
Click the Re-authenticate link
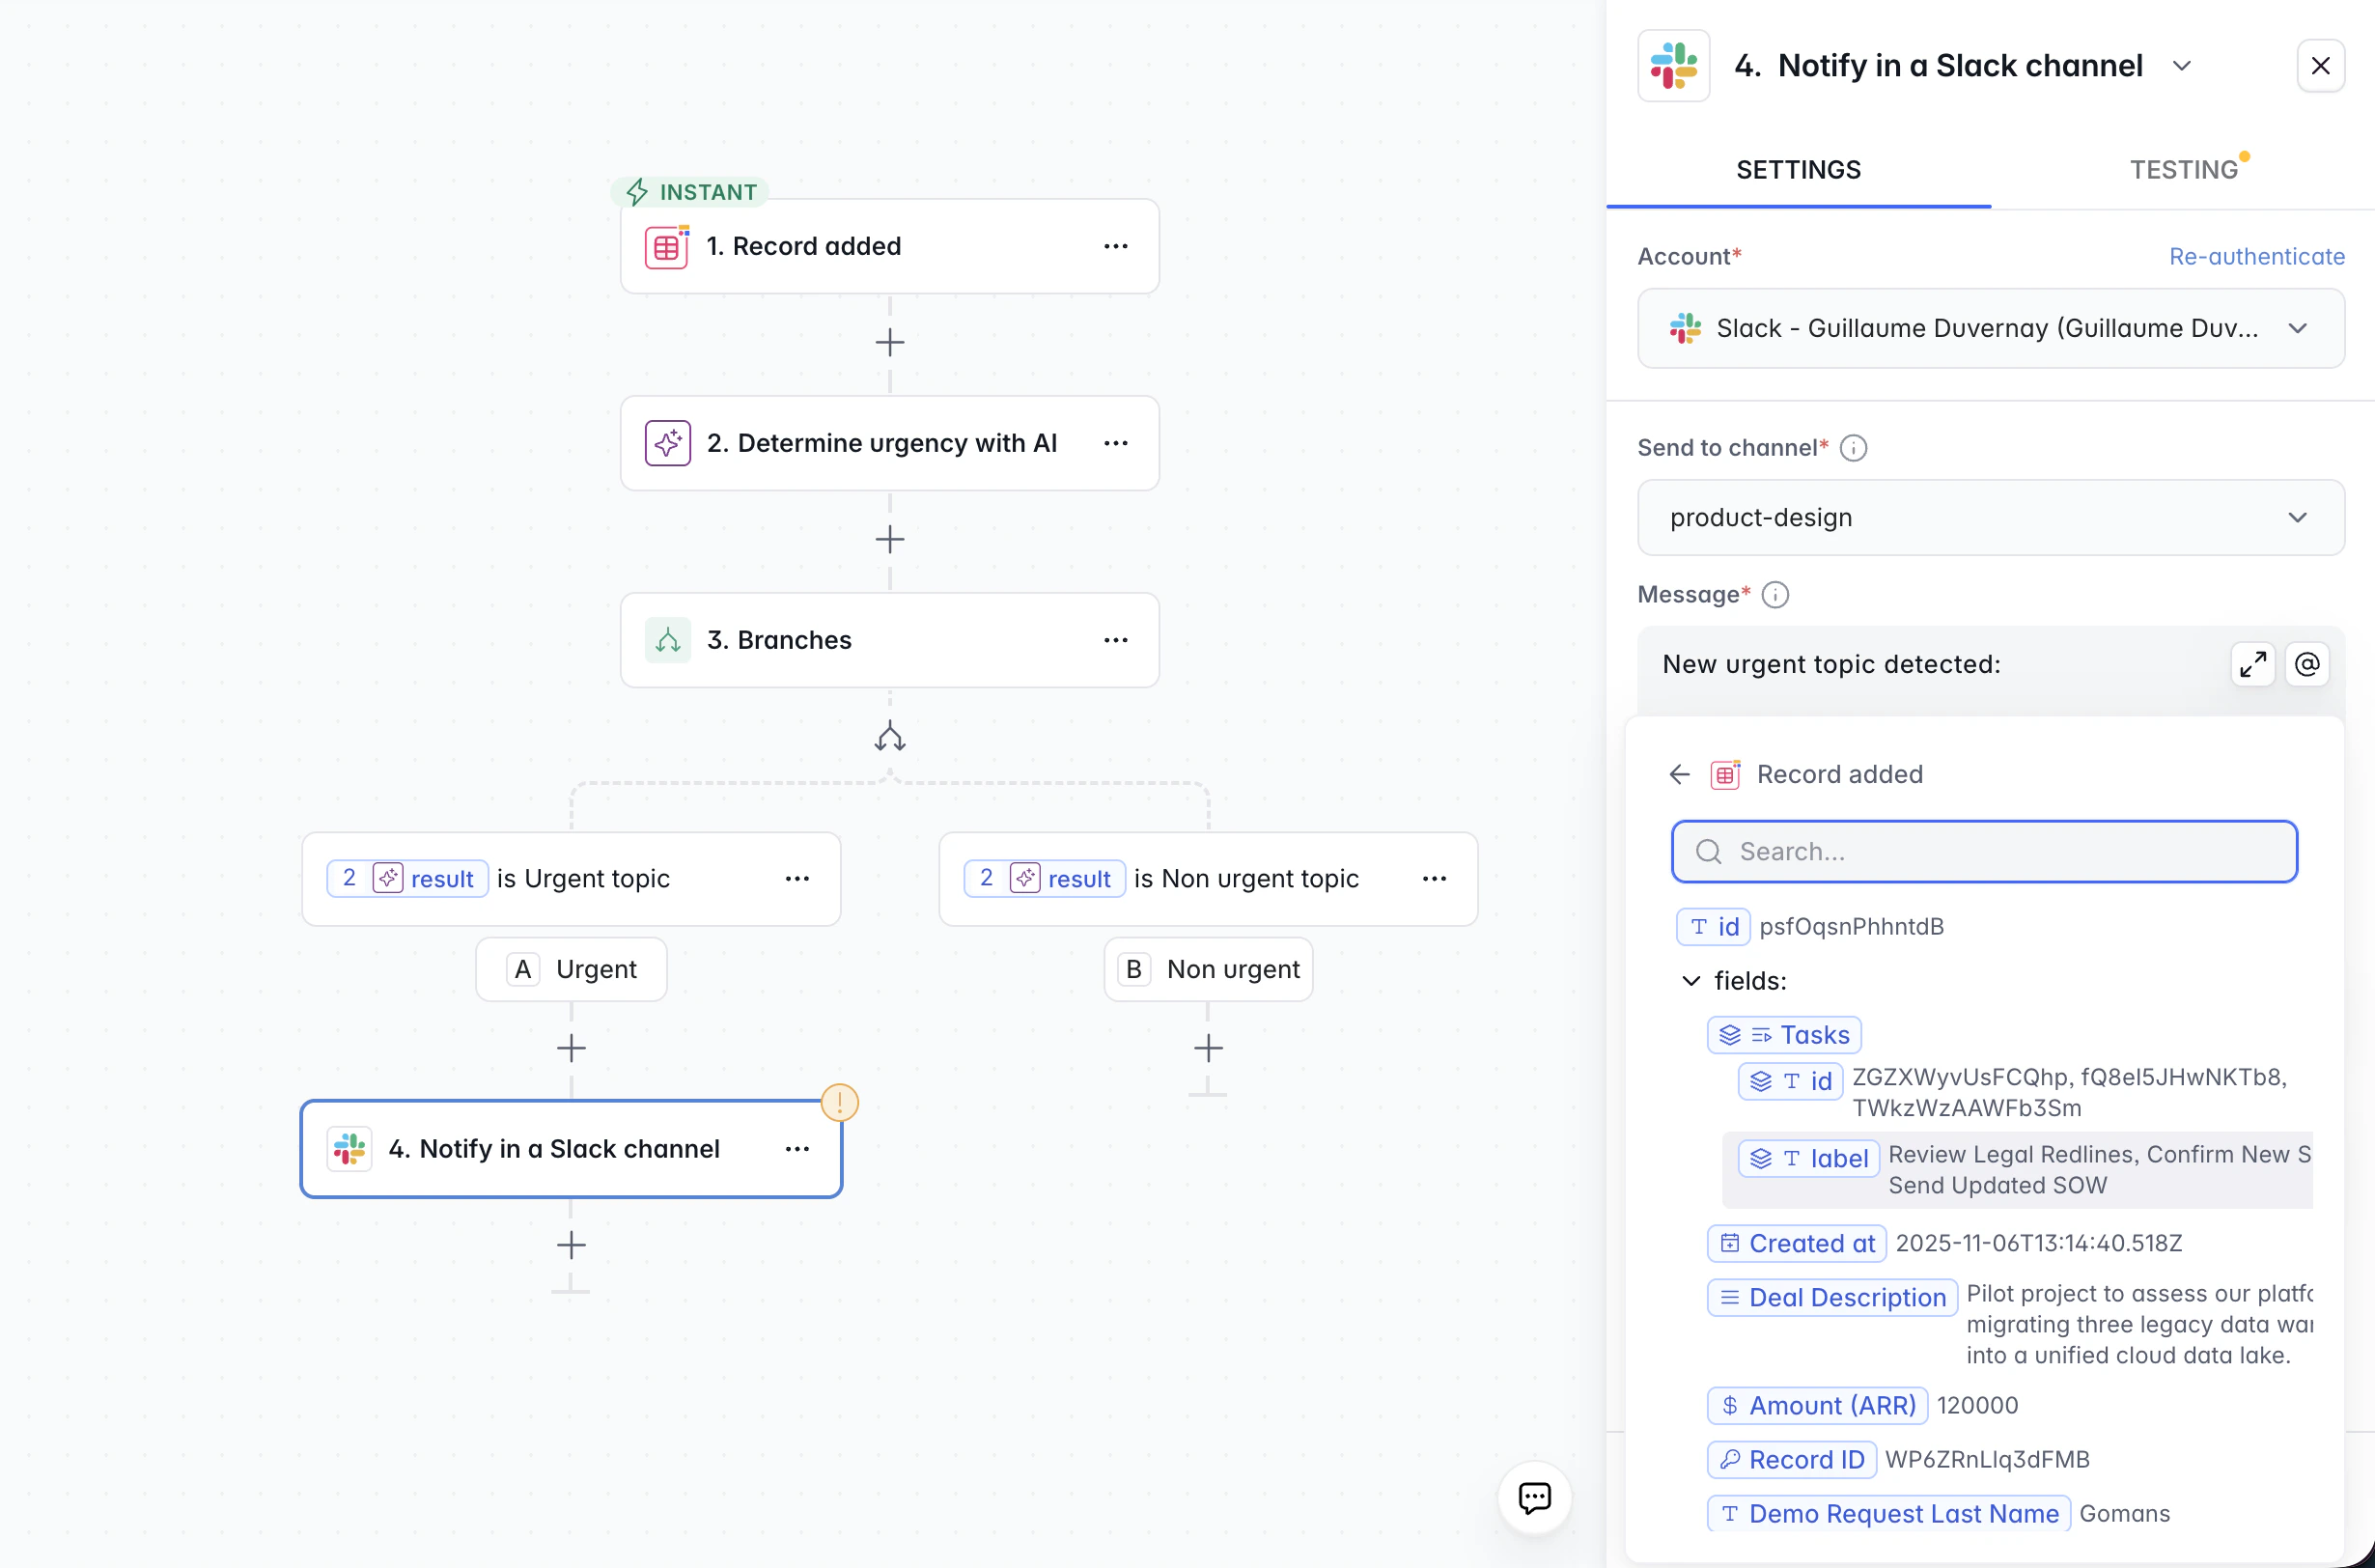(x=2256, y=256)
